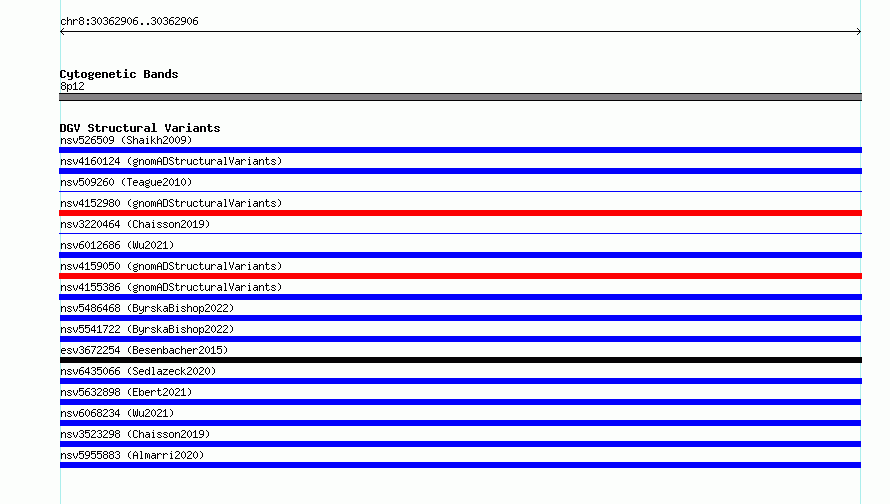Image resolution: width=890 pixels, height=504 pixels.
Task: Click the Cytogenetic Bands track title
Action: pos(119,74)
